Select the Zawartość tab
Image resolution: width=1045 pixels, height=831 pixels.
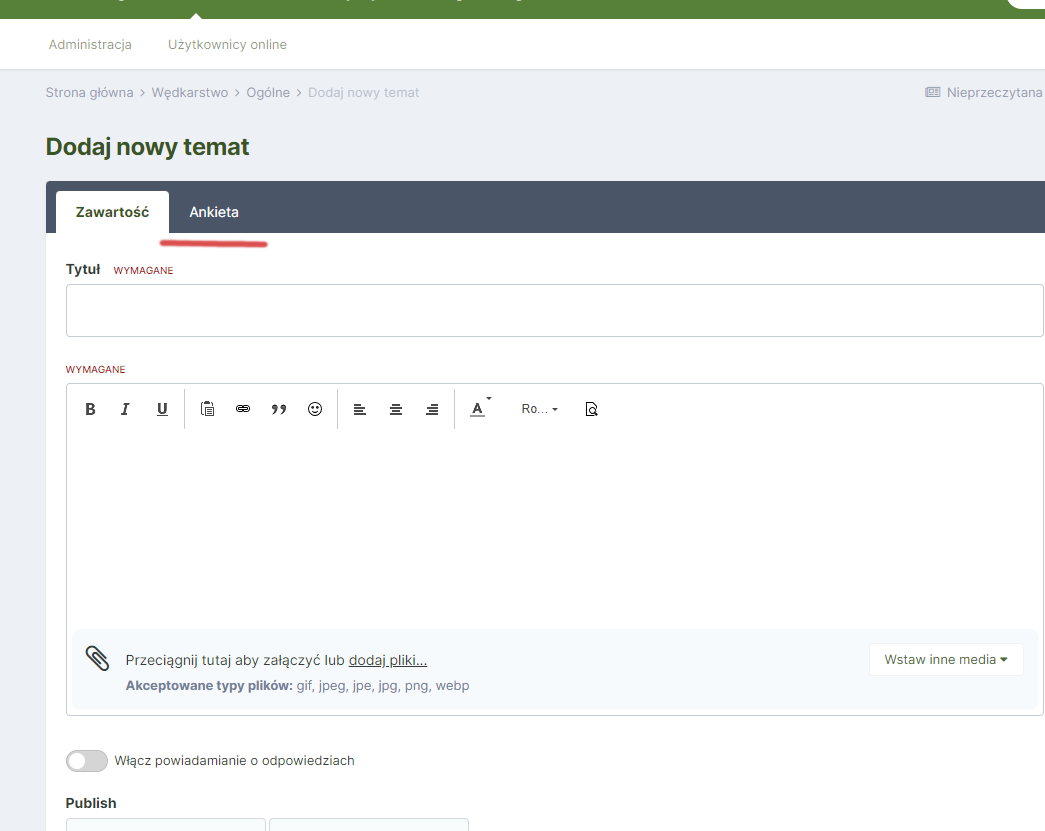coord(113,212)
